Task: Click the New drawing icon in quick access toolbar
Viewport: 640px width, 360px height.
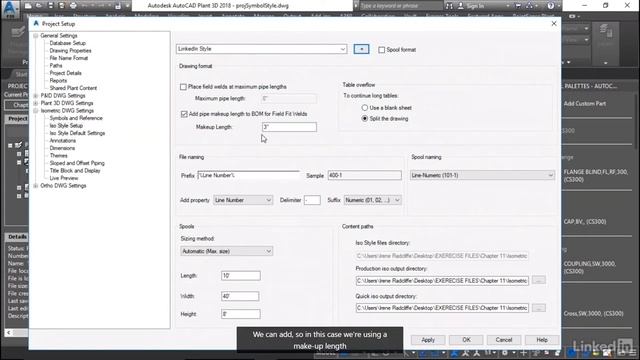Action: point(28,6)
